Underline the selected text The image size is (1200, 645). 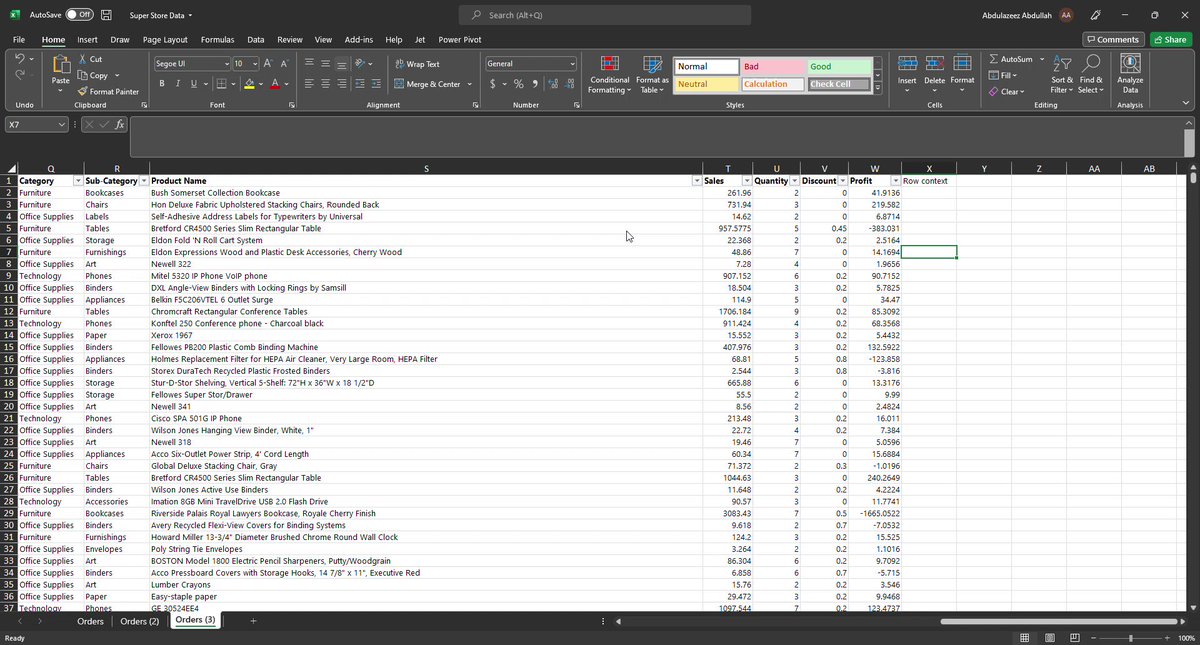pyautogui.click(x=192, y=84)
